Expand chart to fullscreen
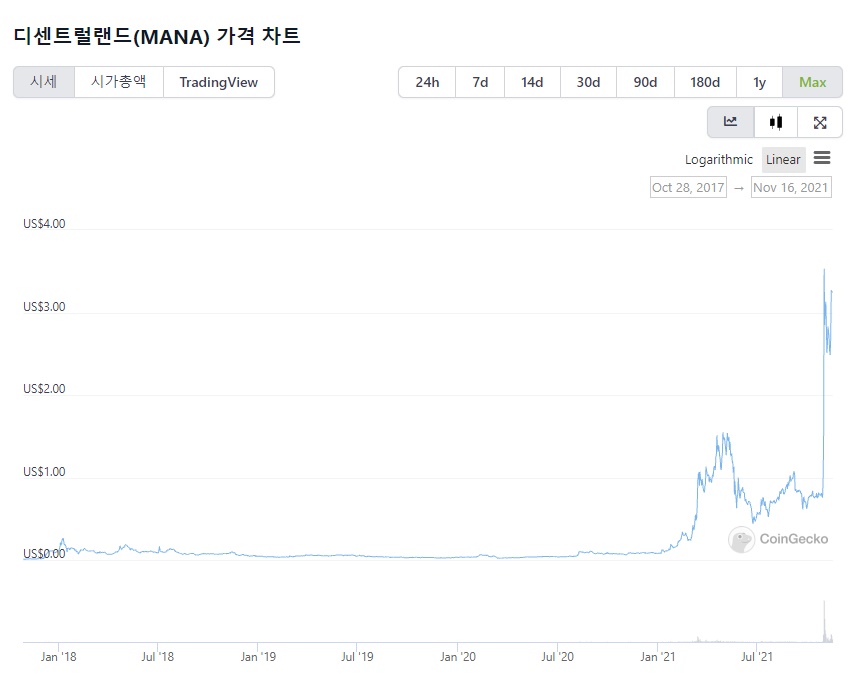 click(x=819, y=122)
